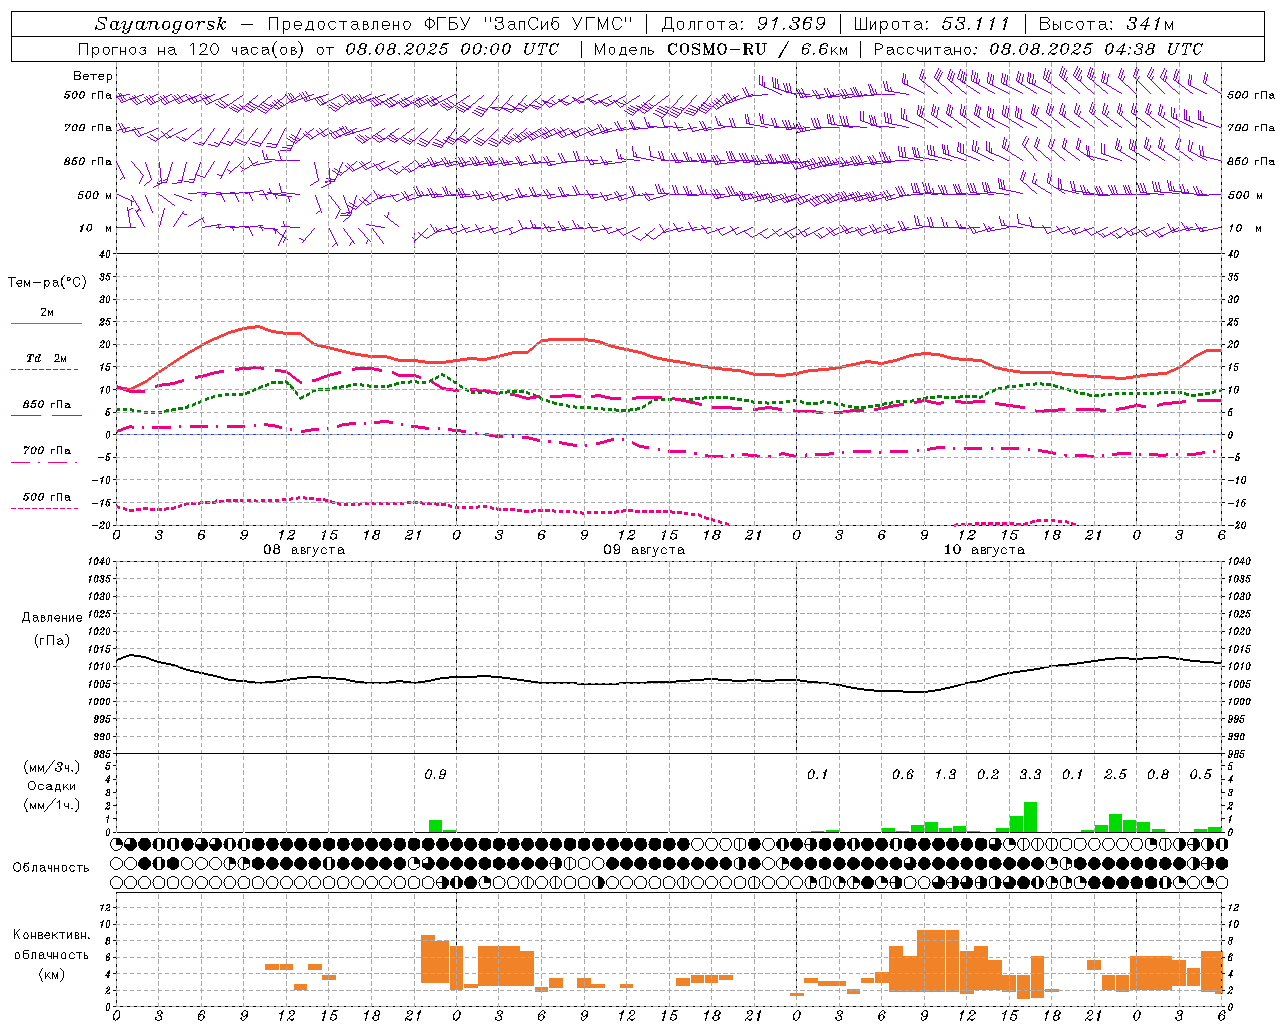Click the 0.2 precipitation total
The height and width of the screenshot is (1024, 1280).
pyautogui.click(x=988, y=774)
